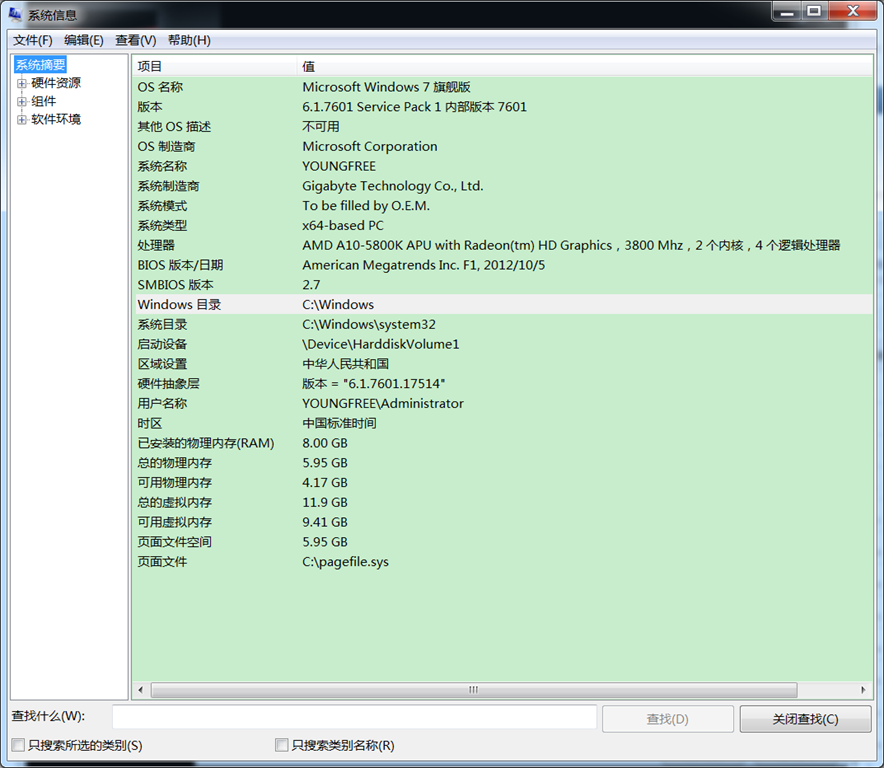Select the 系统模式 row
The width and height of the screenshot is (884, 768).
point(503,205)
